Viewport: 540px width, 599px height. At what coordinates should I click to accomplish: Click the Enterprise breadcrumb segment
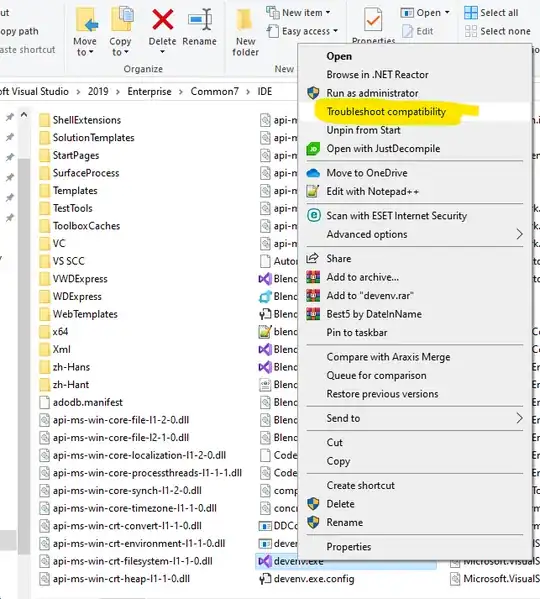click(x=149, y=92)
